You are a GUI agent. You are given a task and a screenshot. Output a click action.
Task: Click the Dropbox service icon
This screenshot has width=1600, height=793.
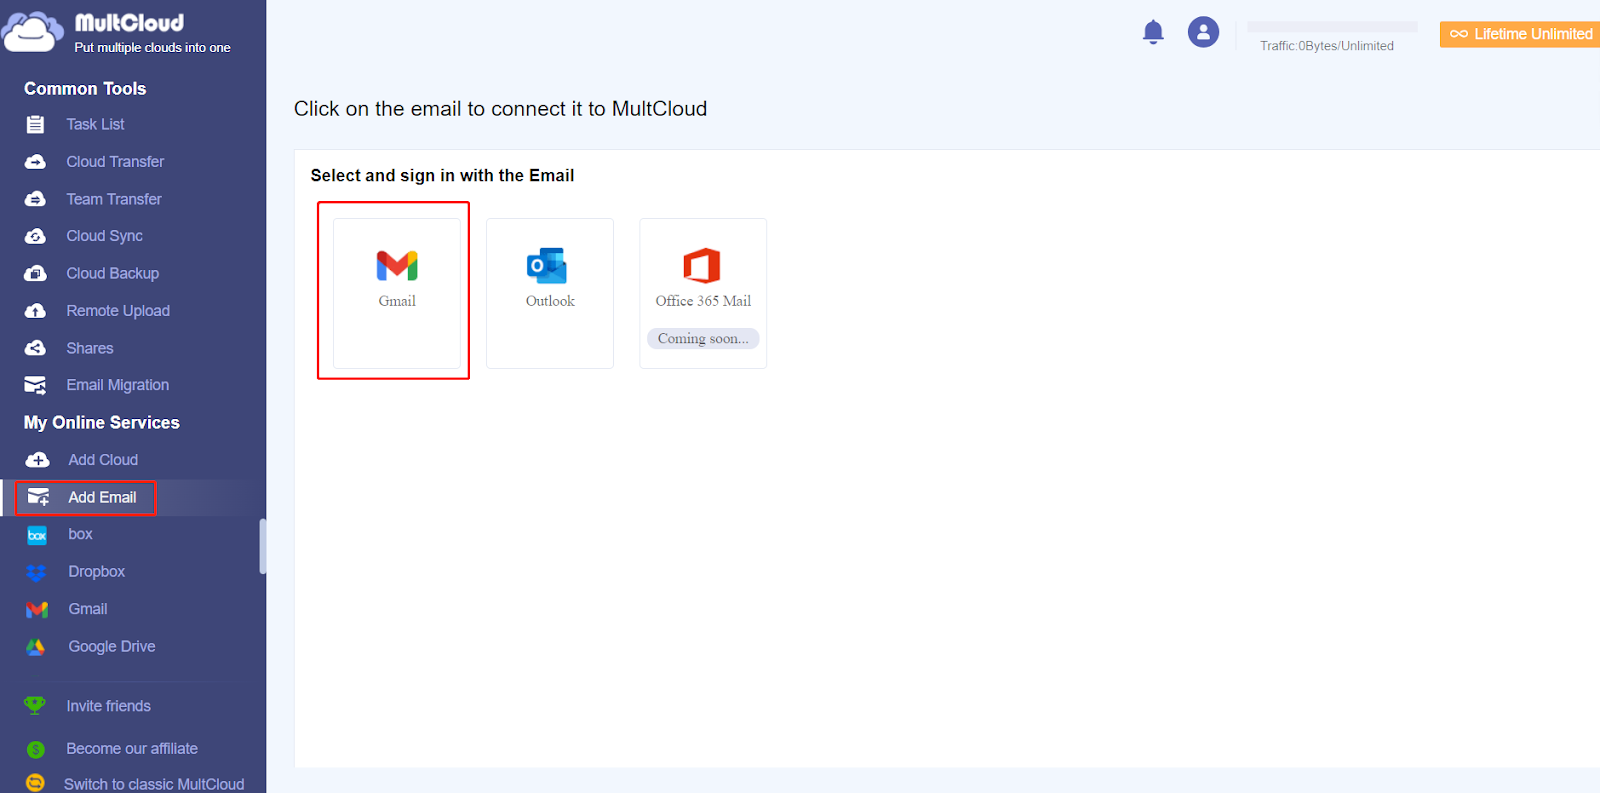coord(37,572)
